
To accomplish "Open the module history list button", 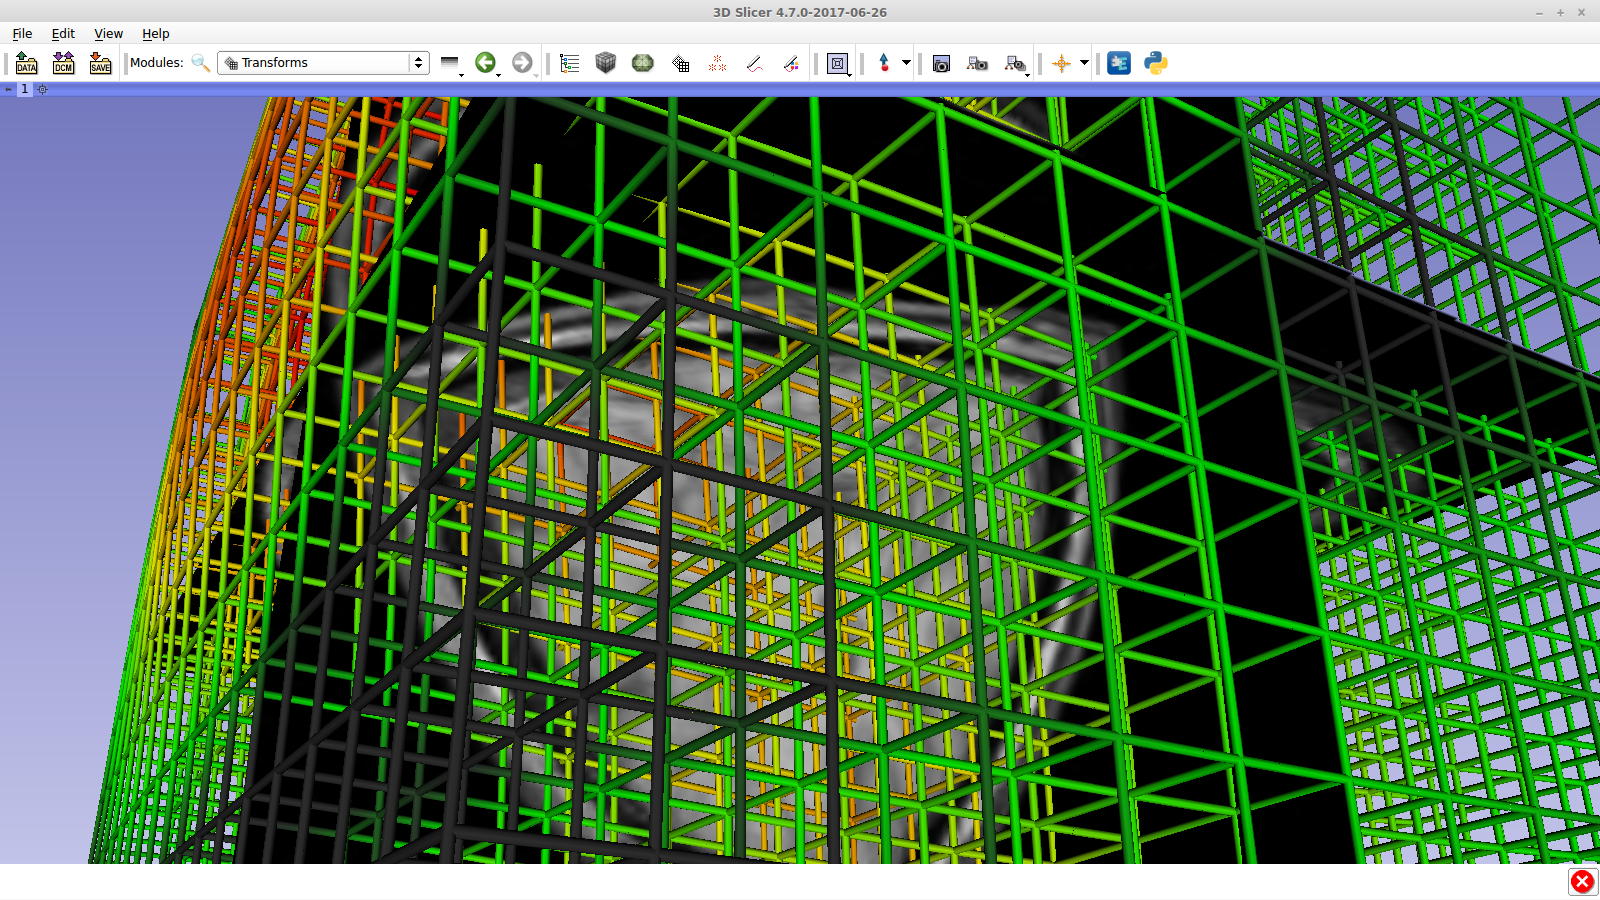I will coord(451,63).
